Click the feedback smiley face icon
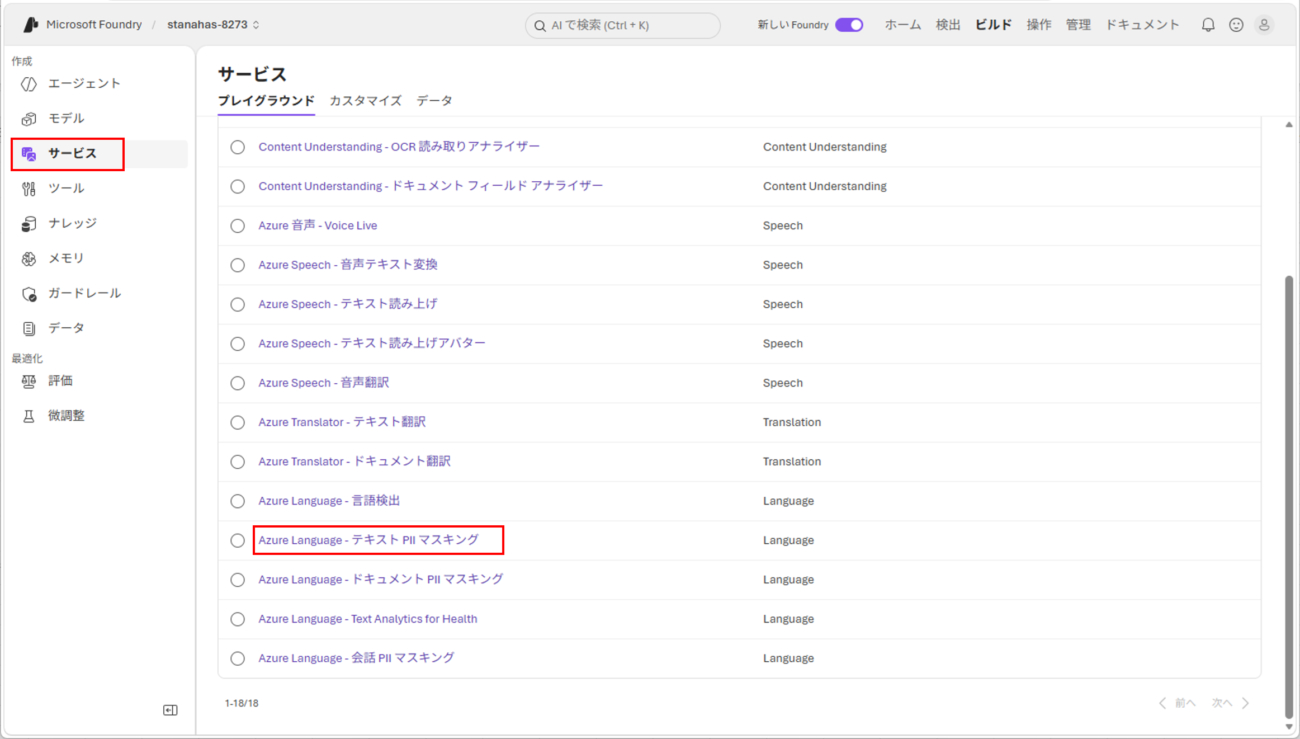 [1236, 25]
